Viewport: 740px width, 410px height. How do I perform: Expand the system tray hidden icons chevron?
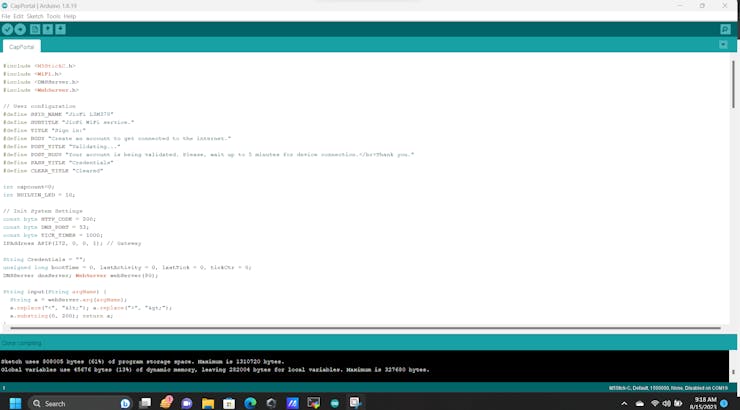coord(624,404)
